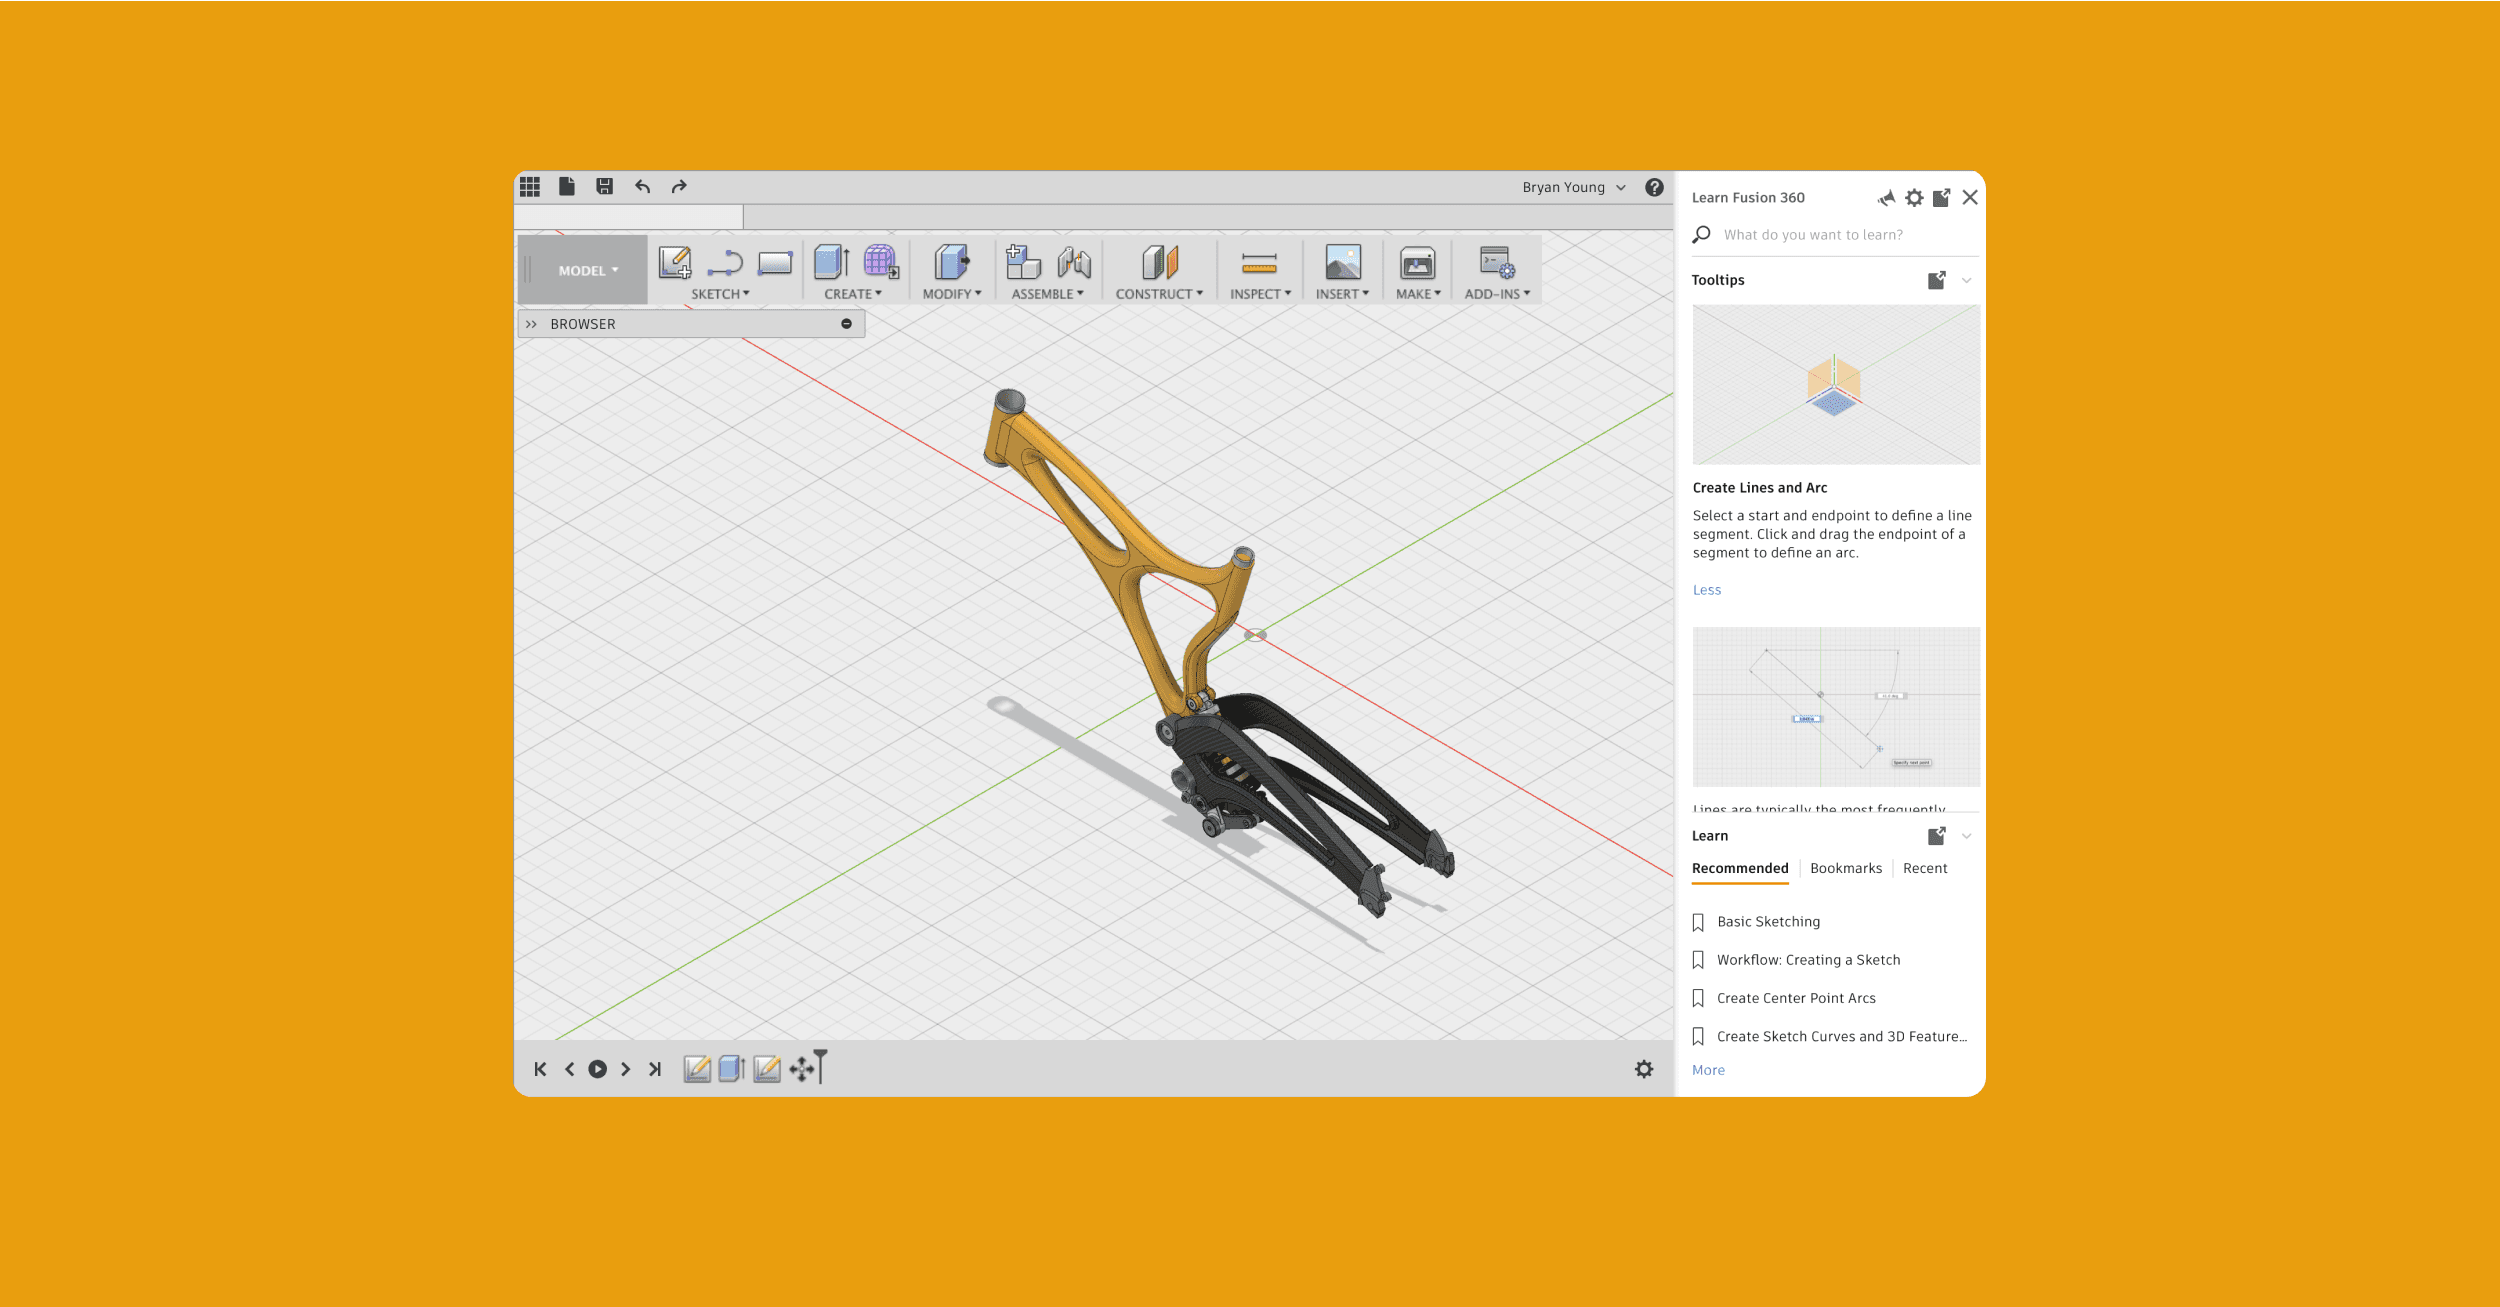
Task: Click the Measure ruler icon
Action: tap(1259, 263)
